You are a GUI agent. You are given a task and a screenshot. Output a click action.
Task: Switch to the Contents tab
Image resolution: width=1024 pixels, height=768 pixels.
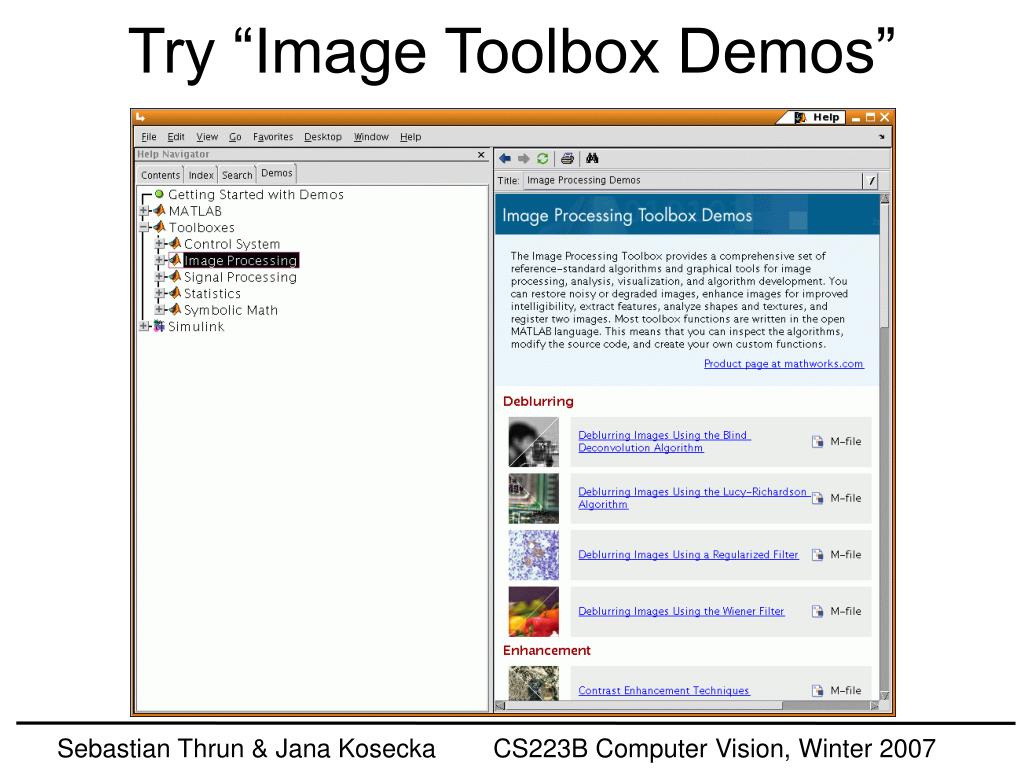pos(160,175)
